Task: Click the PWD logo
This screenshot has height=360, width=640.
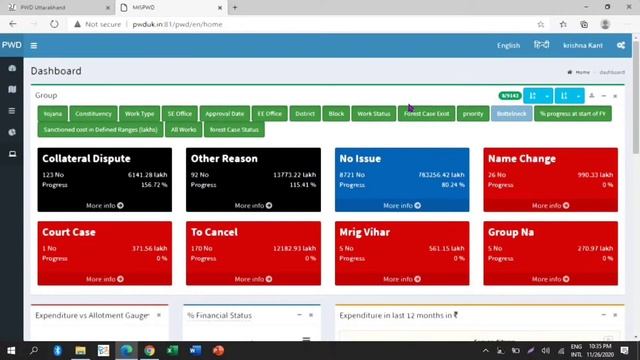Action: click(x=11, y=45)
